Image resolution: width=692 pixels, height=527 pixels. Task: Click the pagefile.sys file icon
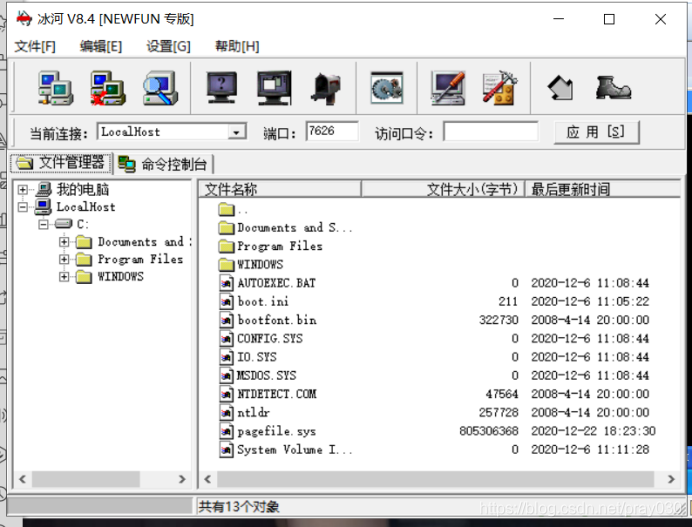pyautogui.click(x=226, y=431)
